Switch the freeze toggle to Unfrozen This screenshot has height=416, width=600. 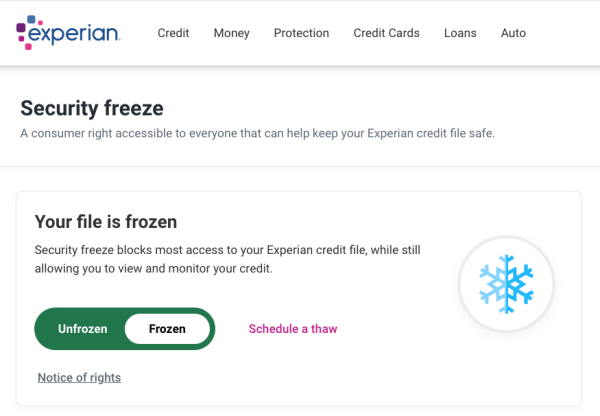(x=82, y=329)
